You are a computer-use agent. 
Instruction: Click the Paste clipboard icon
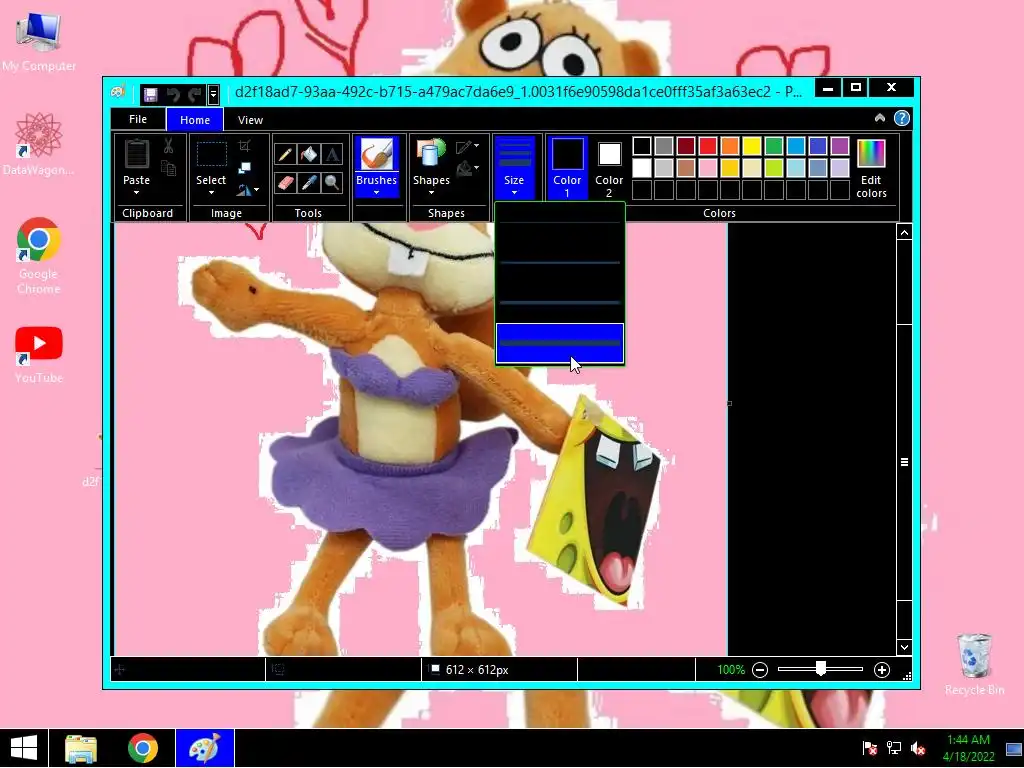pyautogui.click(x=136, y=155)
